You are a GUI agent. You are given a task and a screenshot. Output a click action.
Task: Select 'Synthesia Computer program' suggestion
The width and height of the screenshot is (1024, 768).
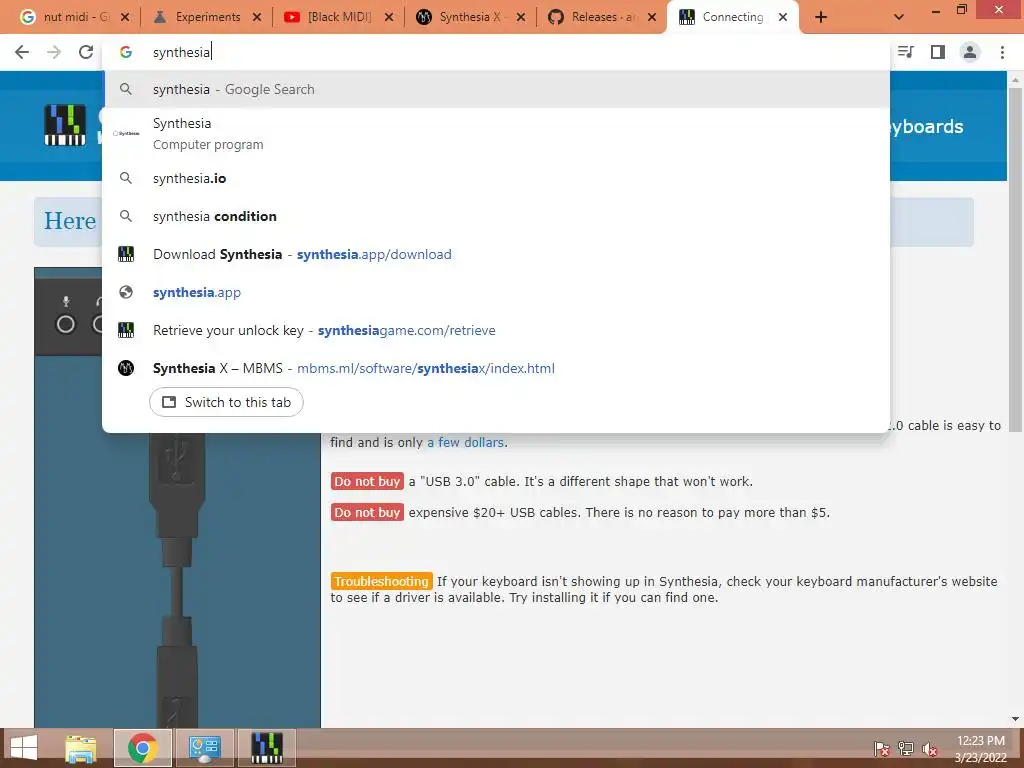[x=496, y=134]
